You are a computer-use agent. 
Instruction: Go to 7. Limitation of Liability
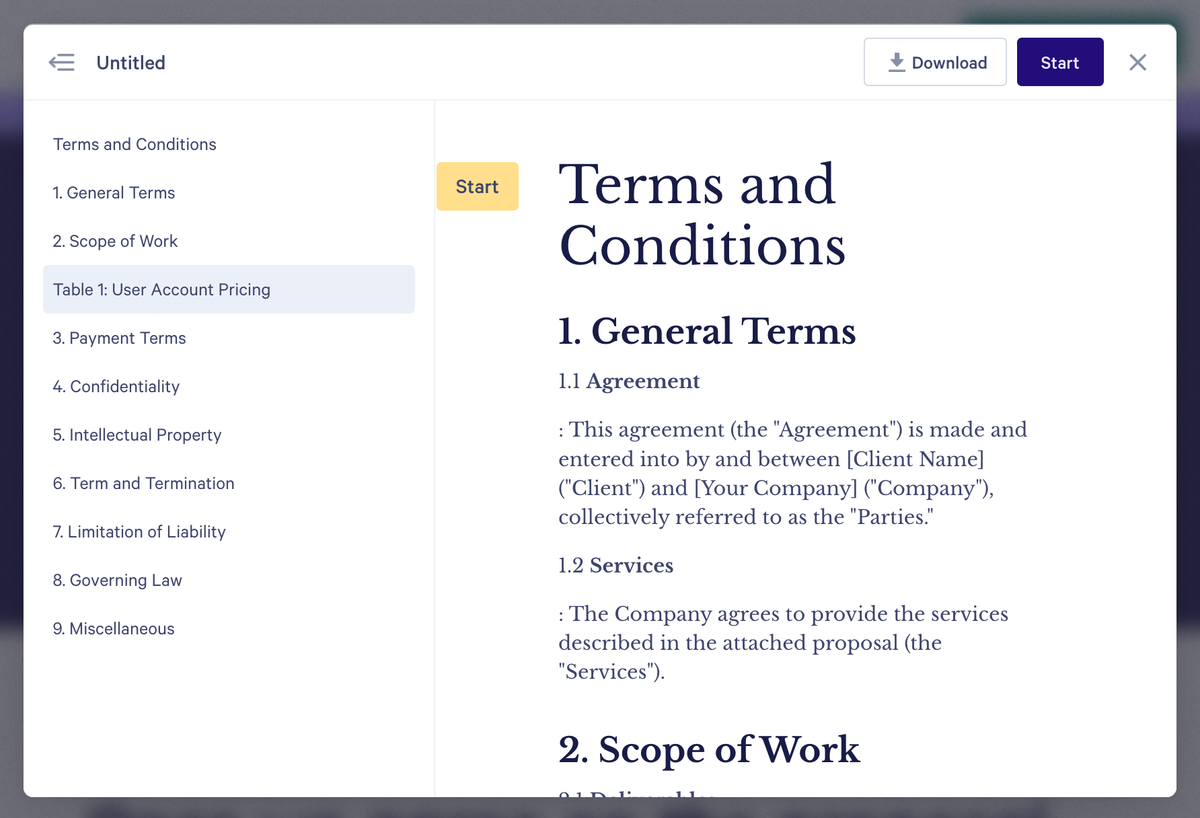pyautogui.click(x=229, y=532)
